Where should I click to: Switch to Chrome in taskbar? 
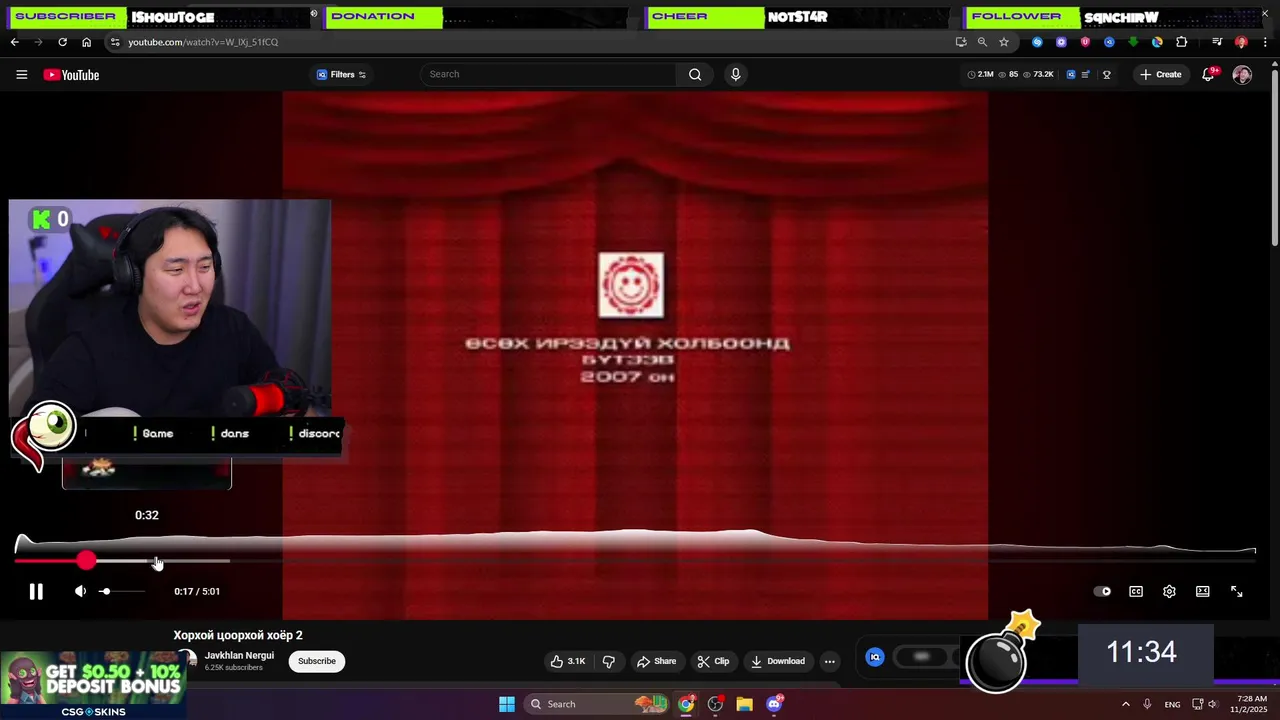click(x=686, y=704)
